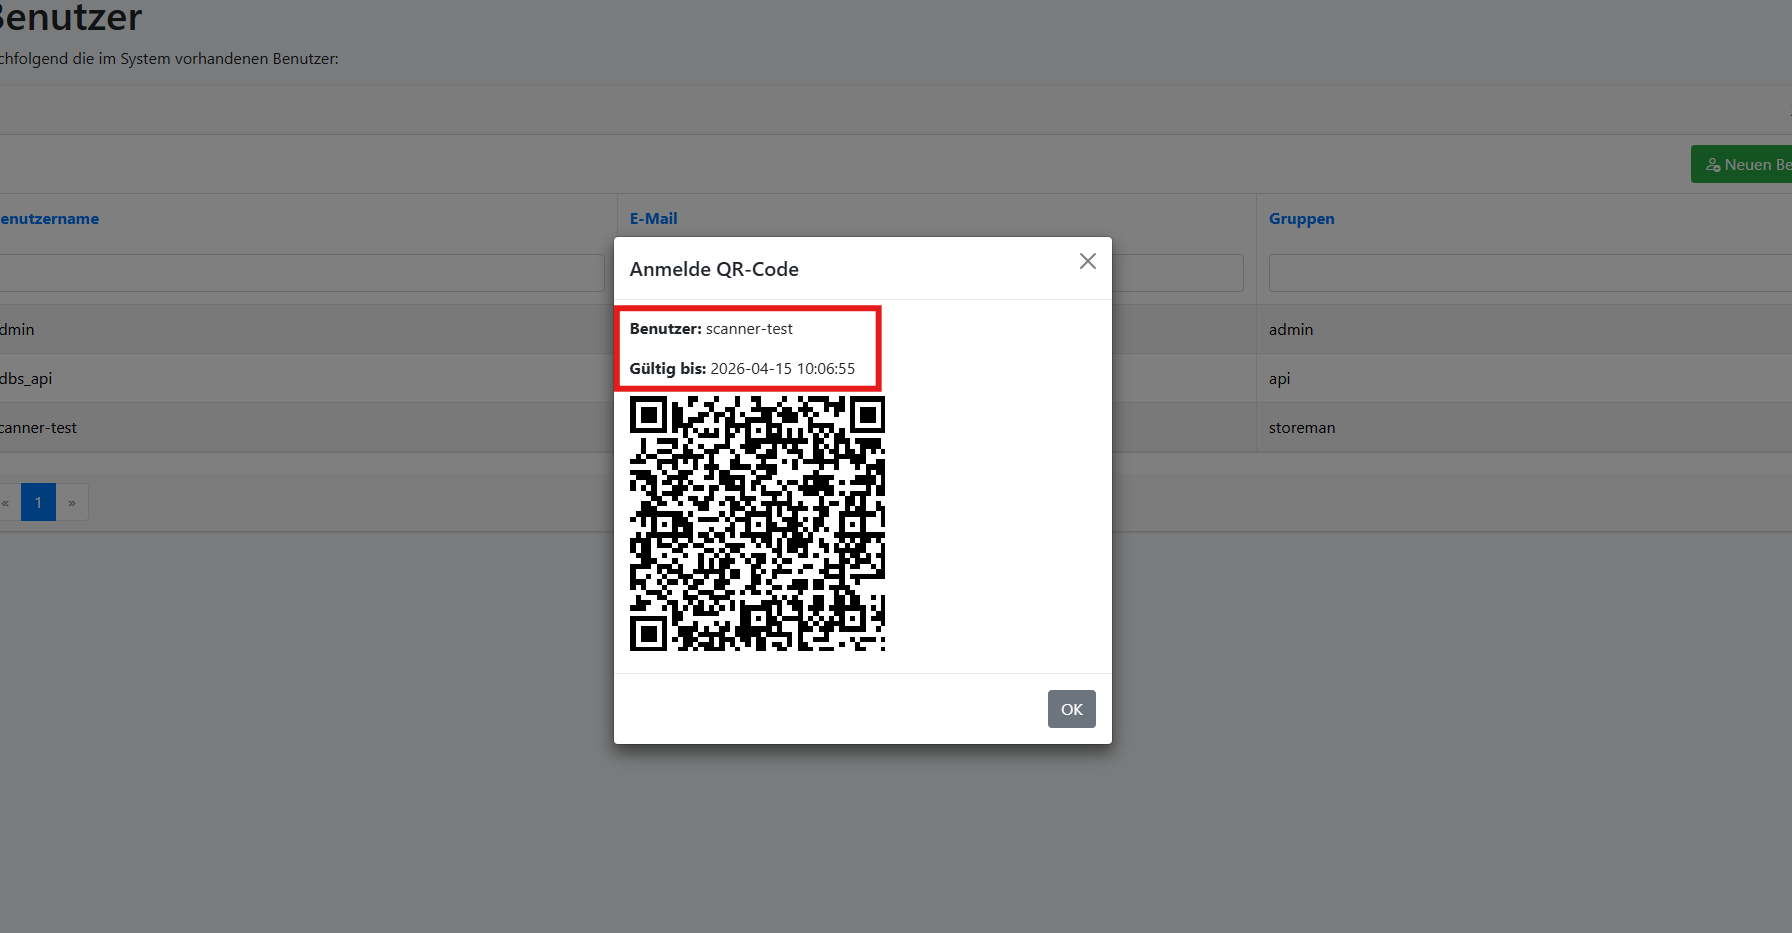The height and width of the screenshot is (933, 1792).
Task: Sort the table by E-Mail column
Action: [x=653, y=218]
